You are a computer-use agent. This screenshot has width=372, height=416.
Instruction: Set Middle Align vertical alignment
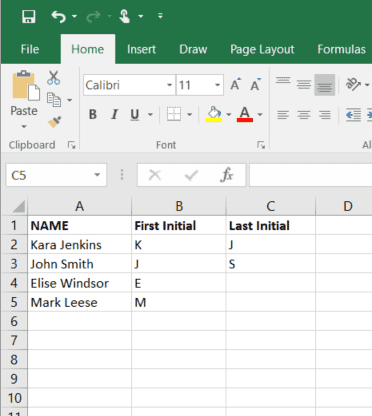304,84
